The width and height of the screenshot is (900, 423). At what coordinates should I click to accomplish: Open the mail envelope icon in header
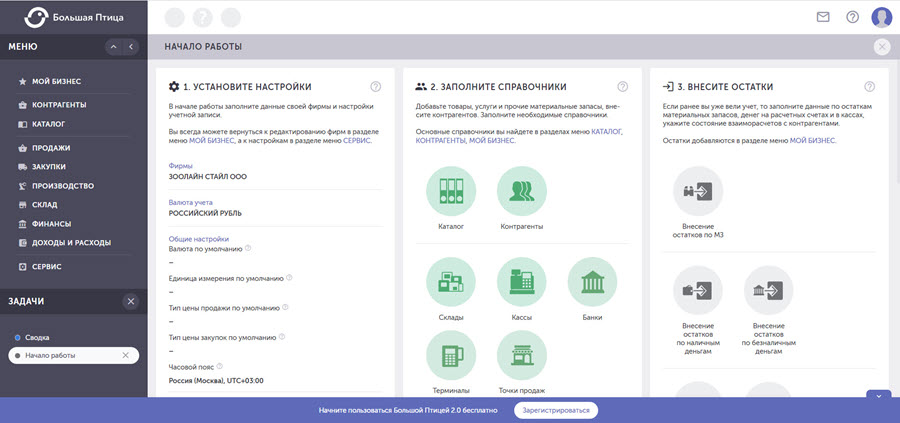click(x=823, y=17)
